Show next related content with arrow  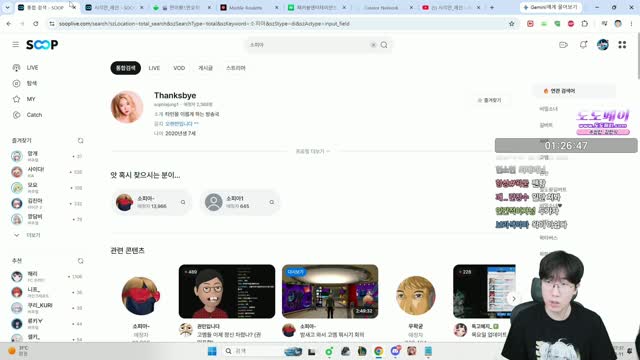pyautogui.click(x=513, y=299)
